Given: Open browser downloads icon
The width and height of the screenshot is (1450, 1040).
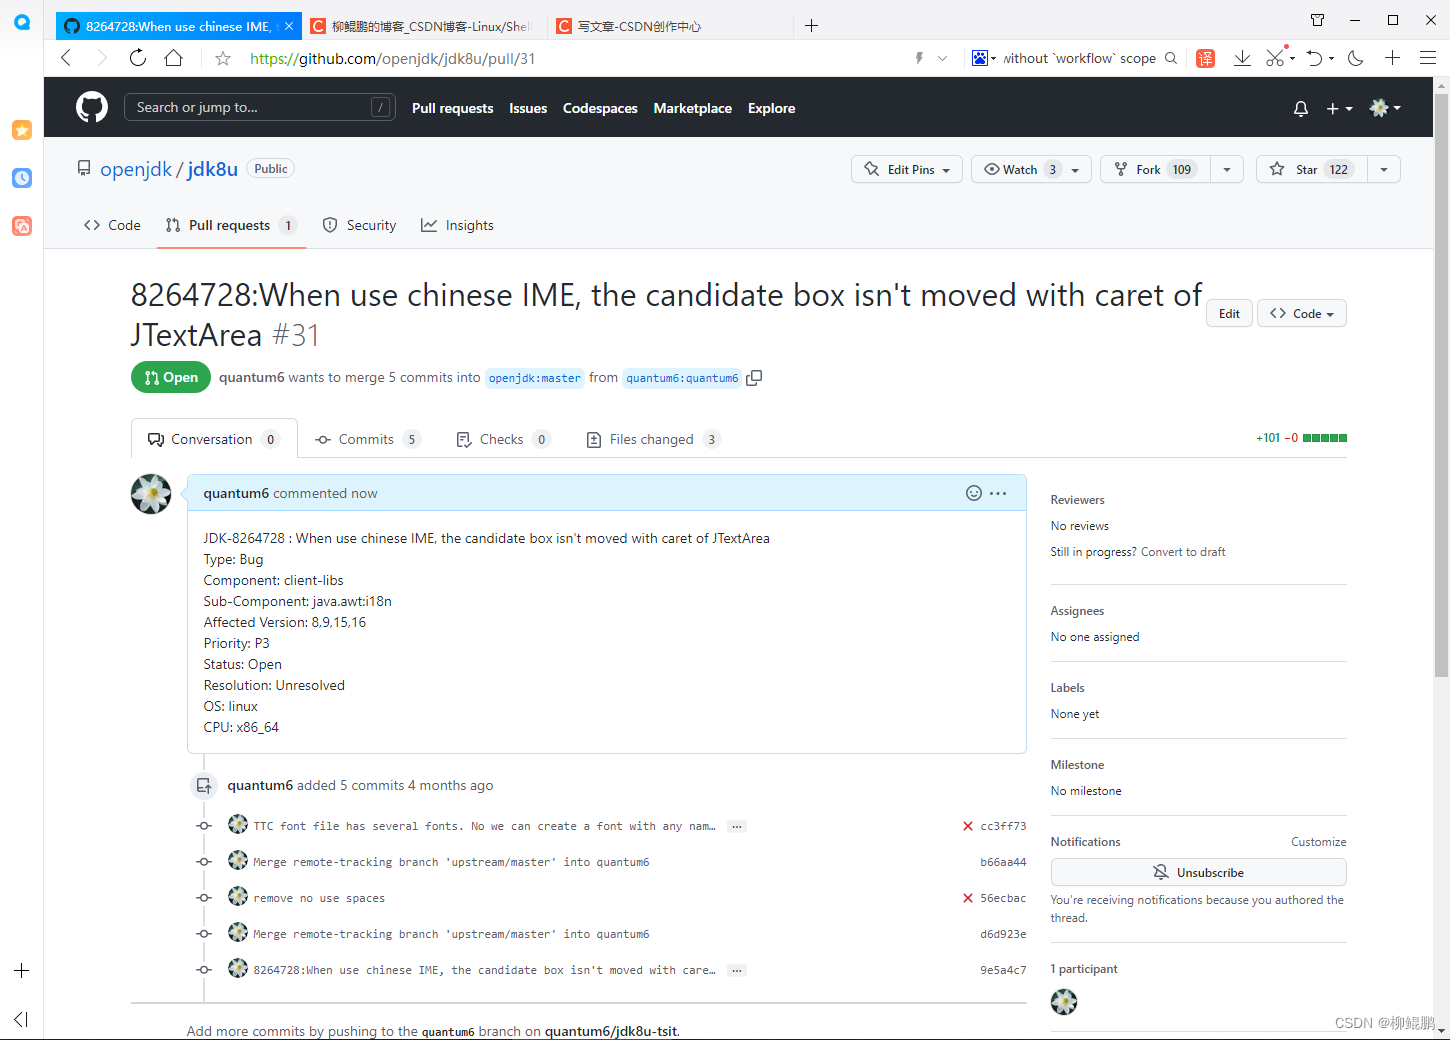Looking at the screenshot, I should coord(1242,58).
